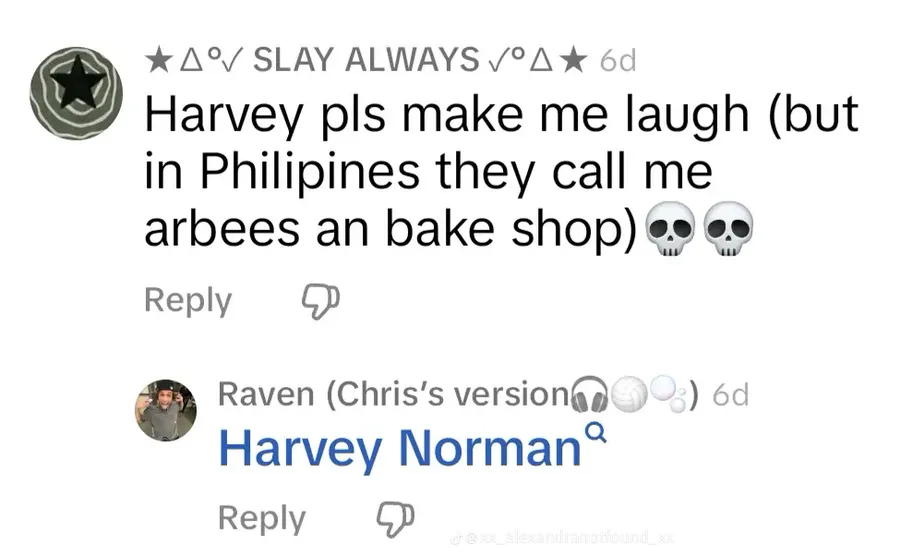The height and width of the screenshot is (557, 900).
Task: Reply to Raven's comment
Action: pos(262,519)
